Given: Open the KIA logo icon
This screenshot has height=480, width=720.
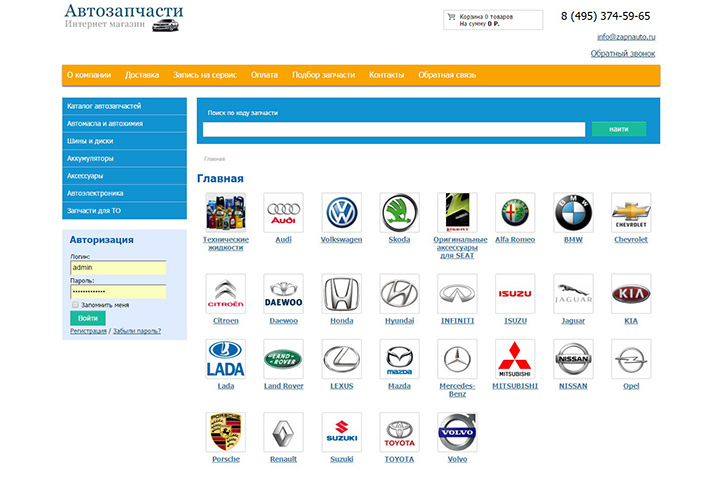Looking at the screenshot, I should tap(631, 294).
